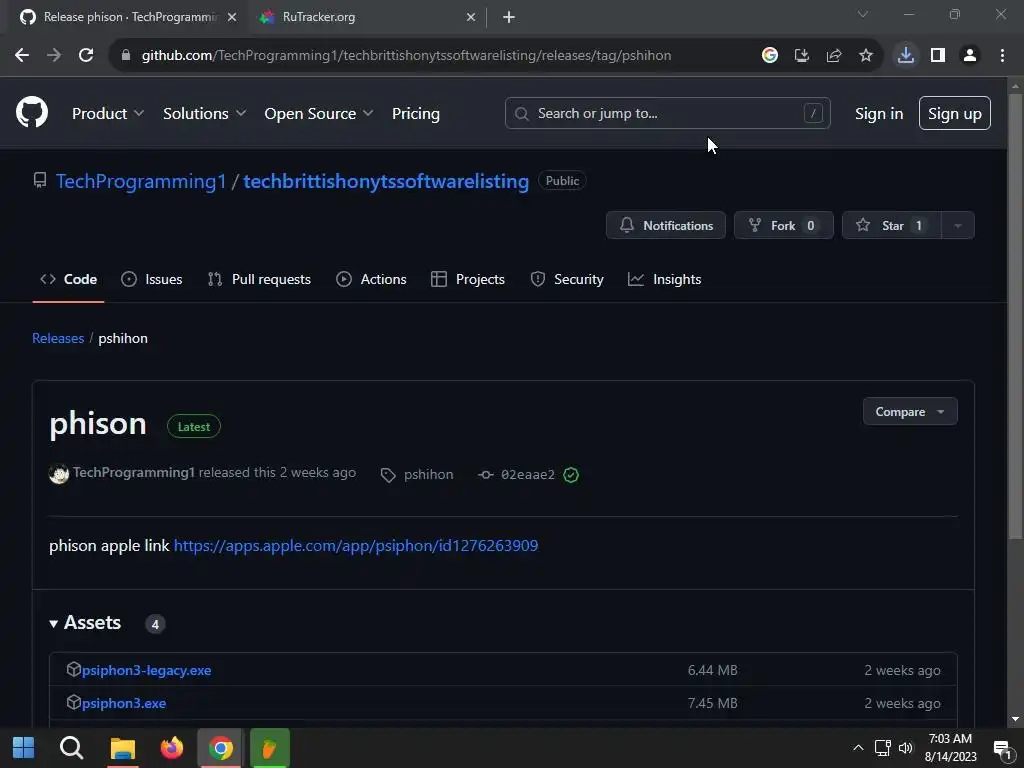
Task: Open the Star lists dropdown arrow
Action: click(x=958, y=225)
